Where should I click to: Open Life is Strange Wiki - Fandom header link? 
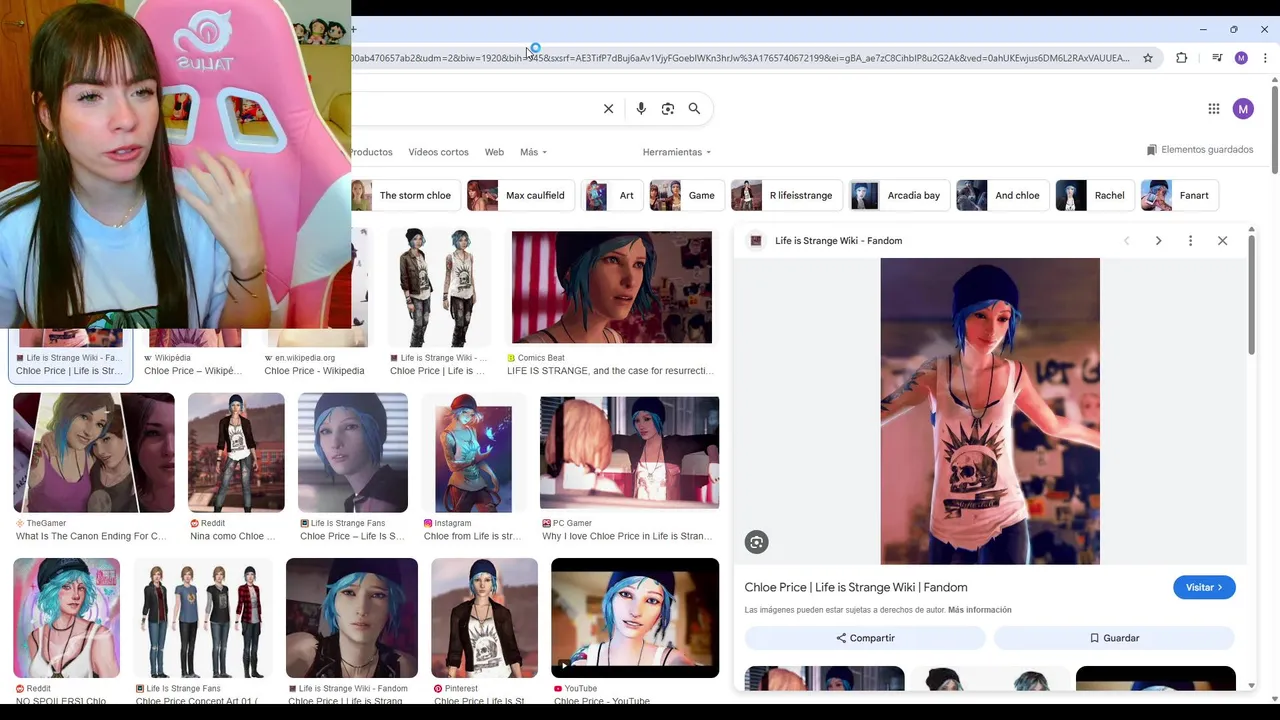click(x=838, y=241)
